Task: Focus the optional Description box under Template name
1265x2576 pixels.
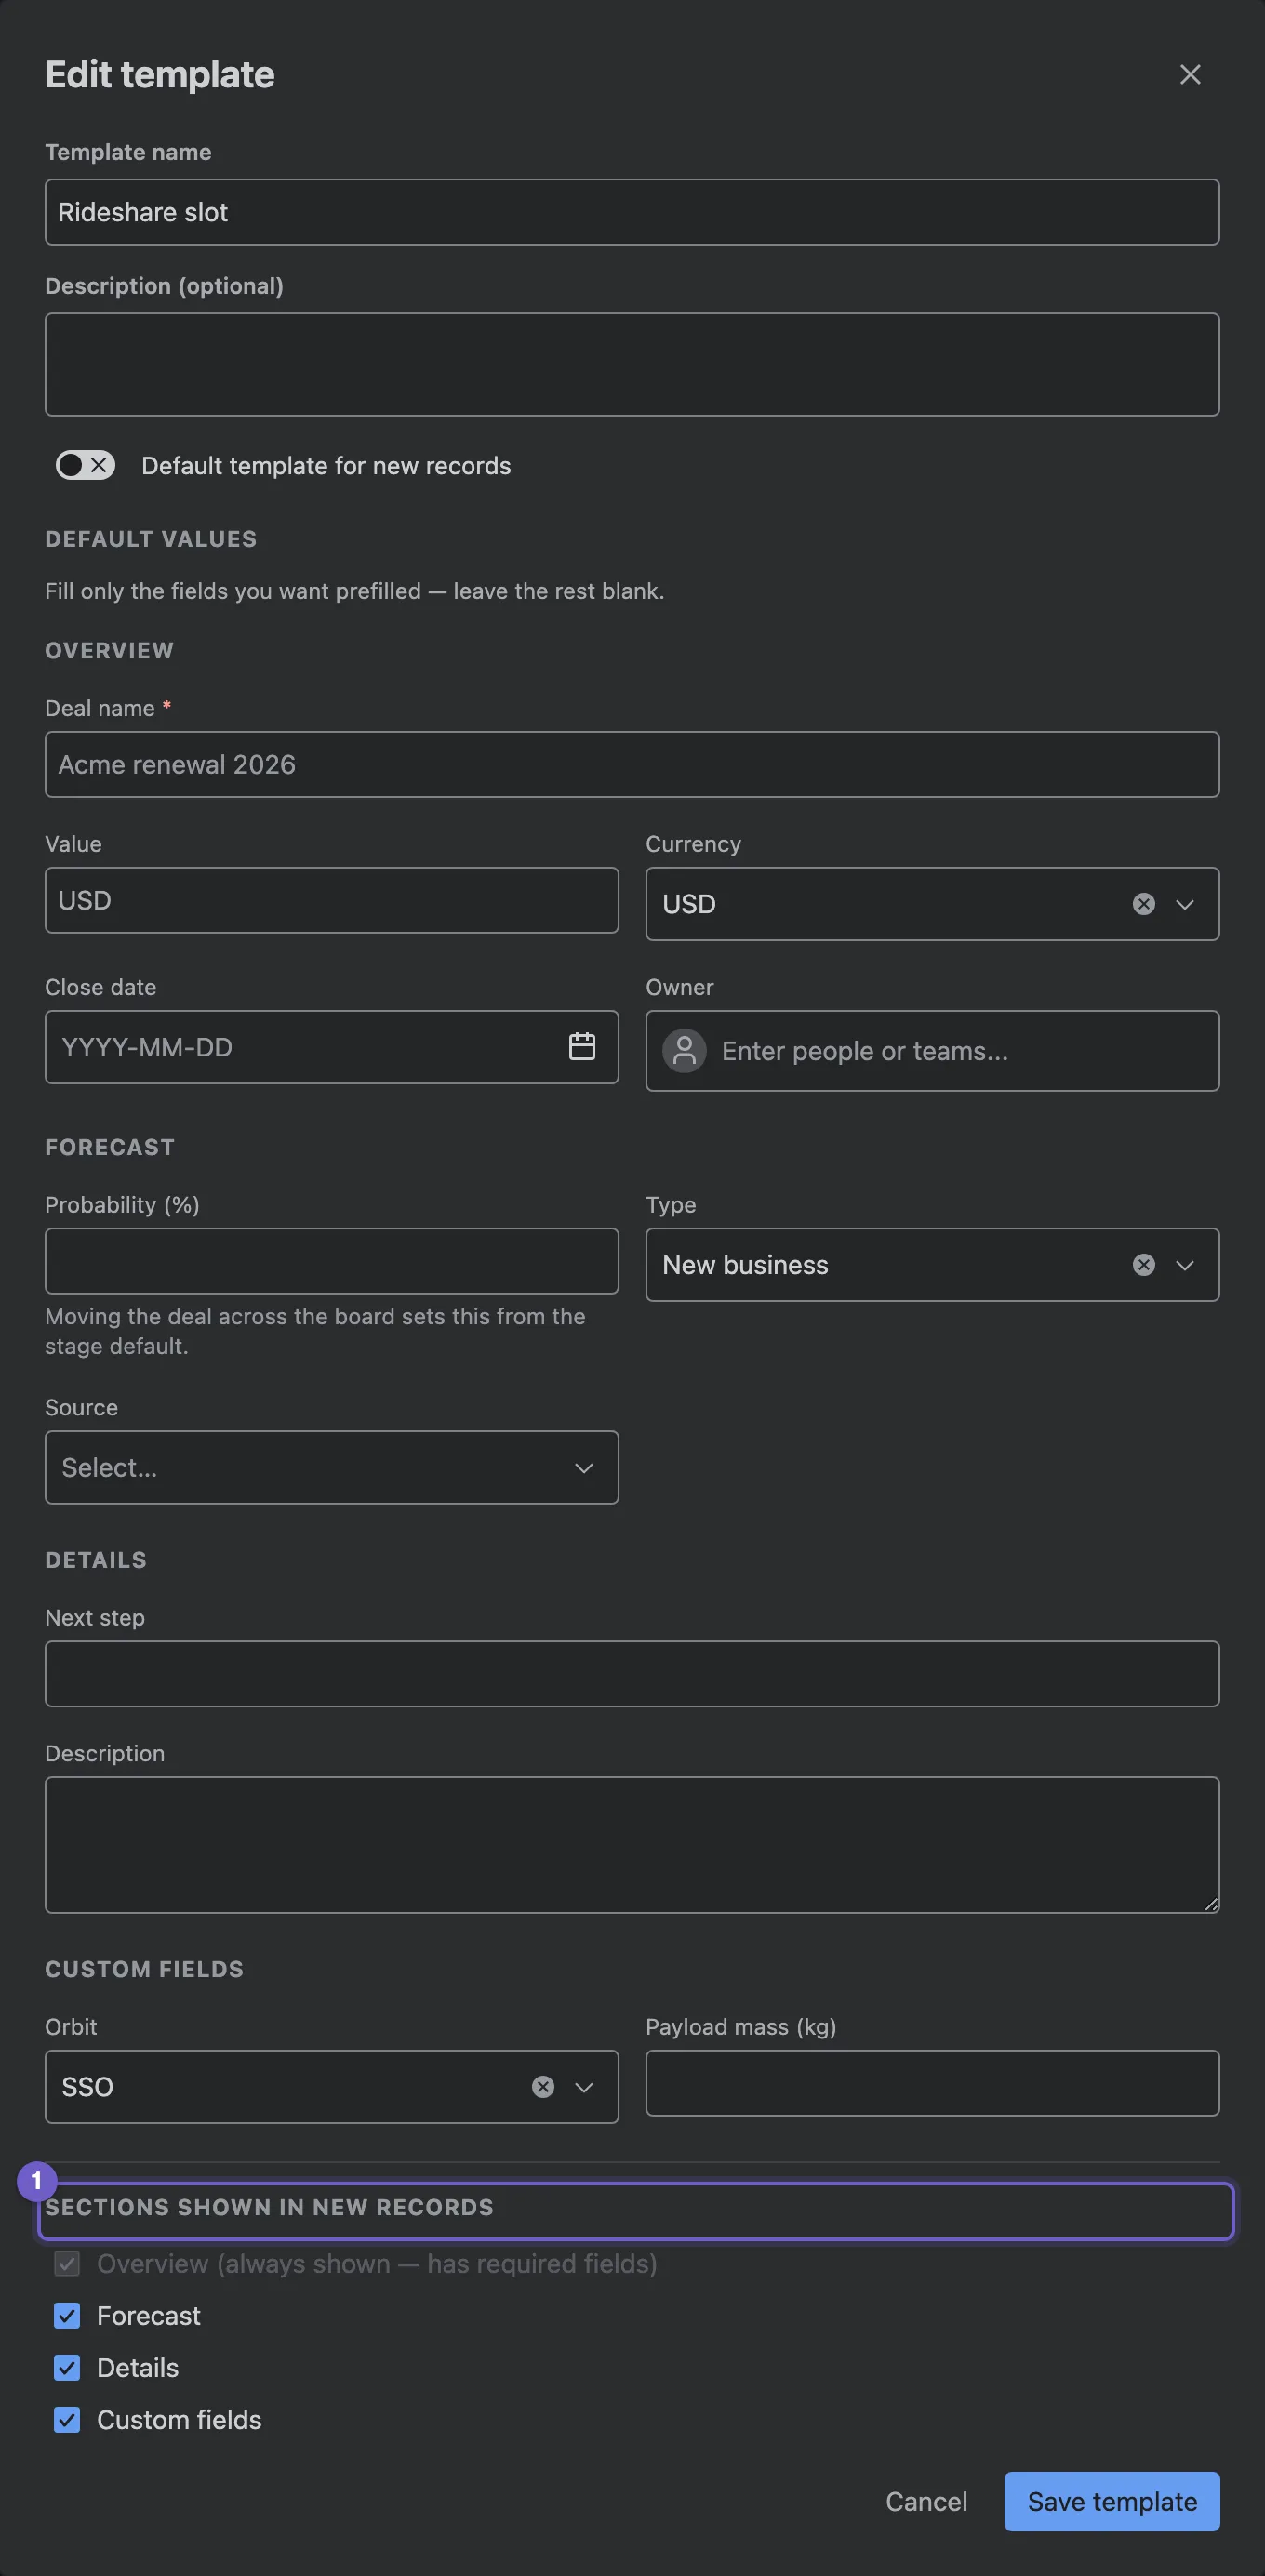Action: click(x=632, y=364)
